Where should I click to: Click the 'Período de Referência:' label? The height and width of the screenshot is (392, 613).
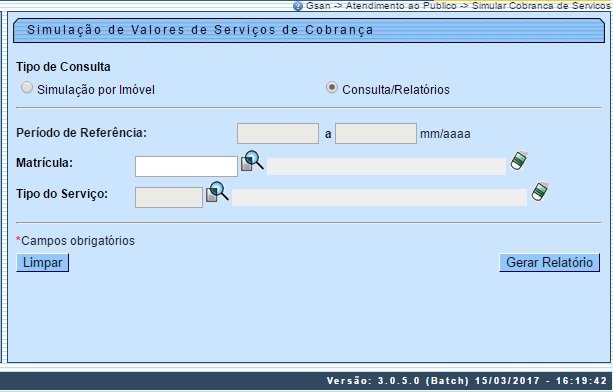point(81,133)
